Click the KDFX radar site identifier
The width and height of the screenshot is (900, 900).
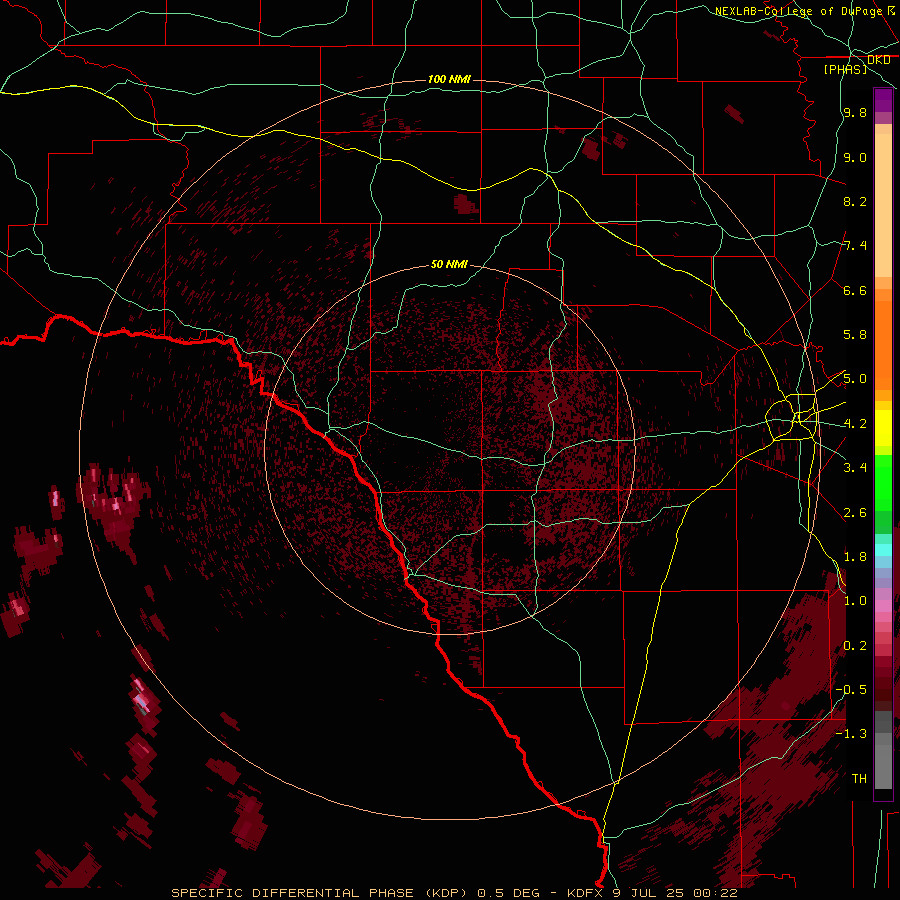click(x=585, y=893)
